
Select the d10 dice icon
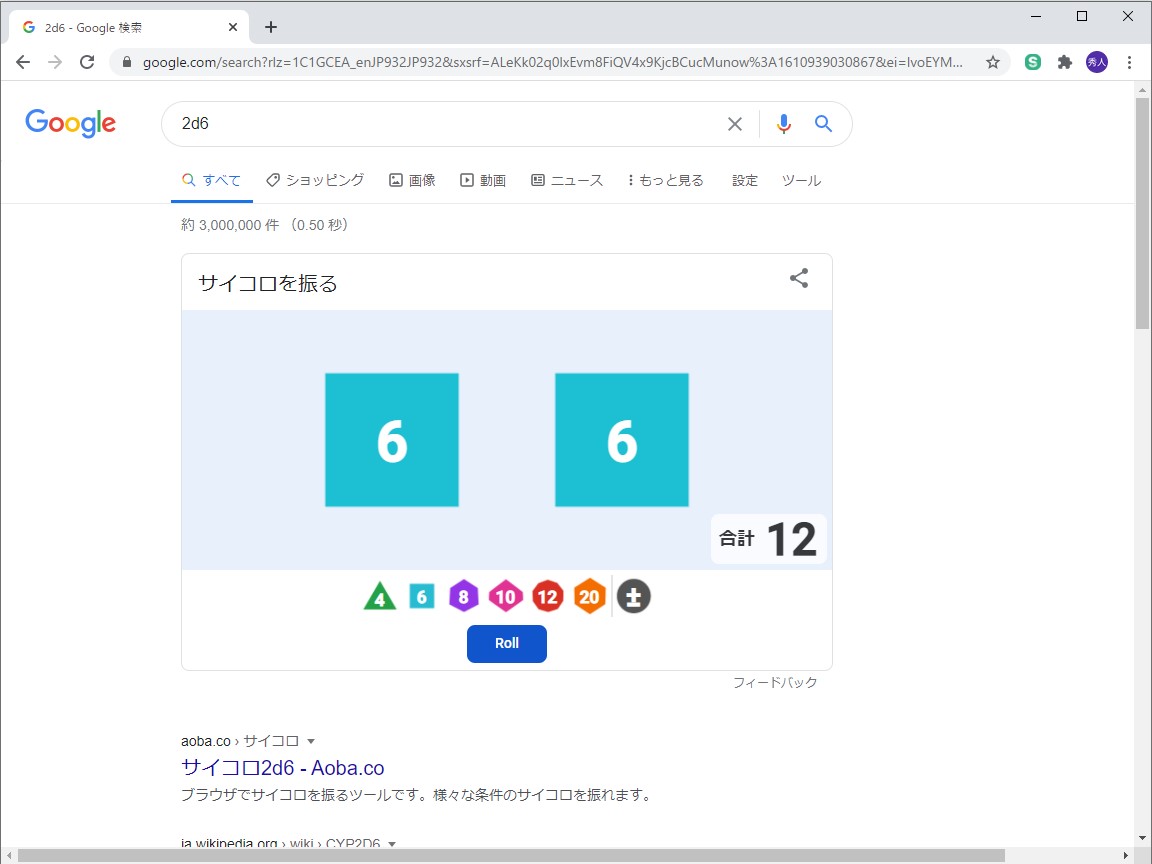coord(505,596)
